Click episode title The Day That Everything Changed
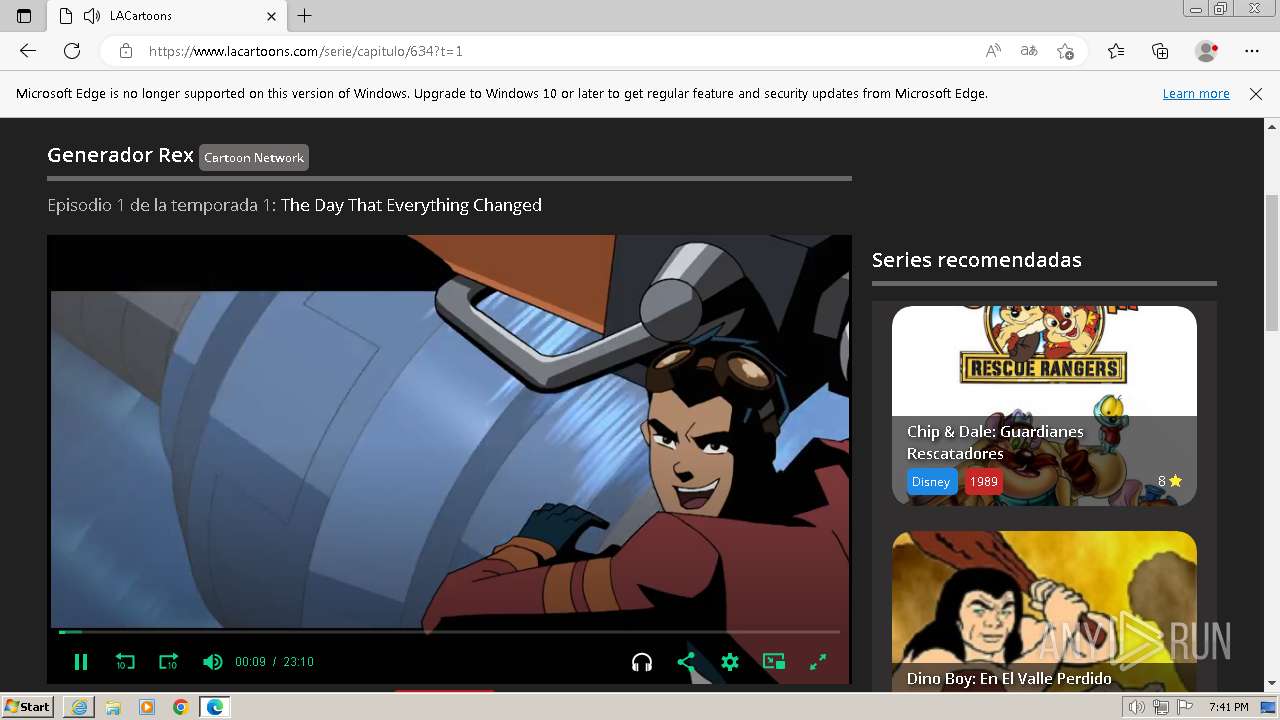This screenshot has width=1280, height=720. click(x=411, y=205)
